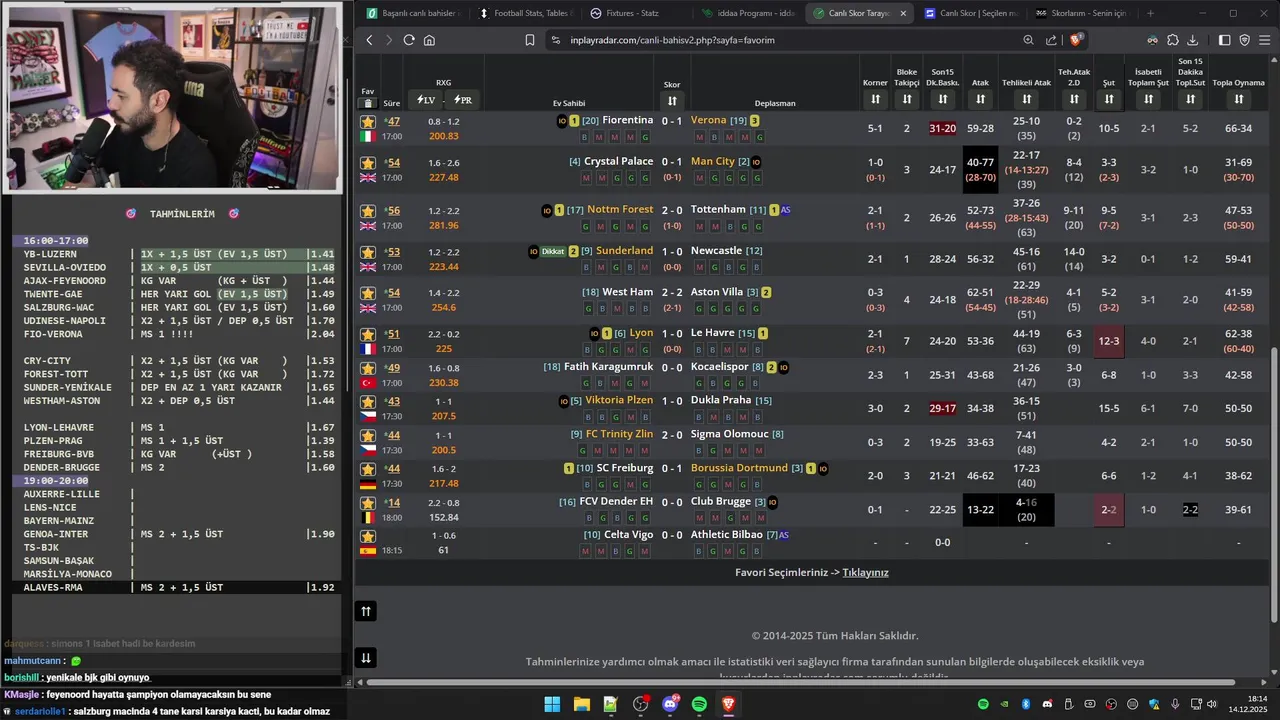Open the browser downloads icon
Image resolution: width=1280 pixels, height=720 pixels.
click(x=1194, y=40)
